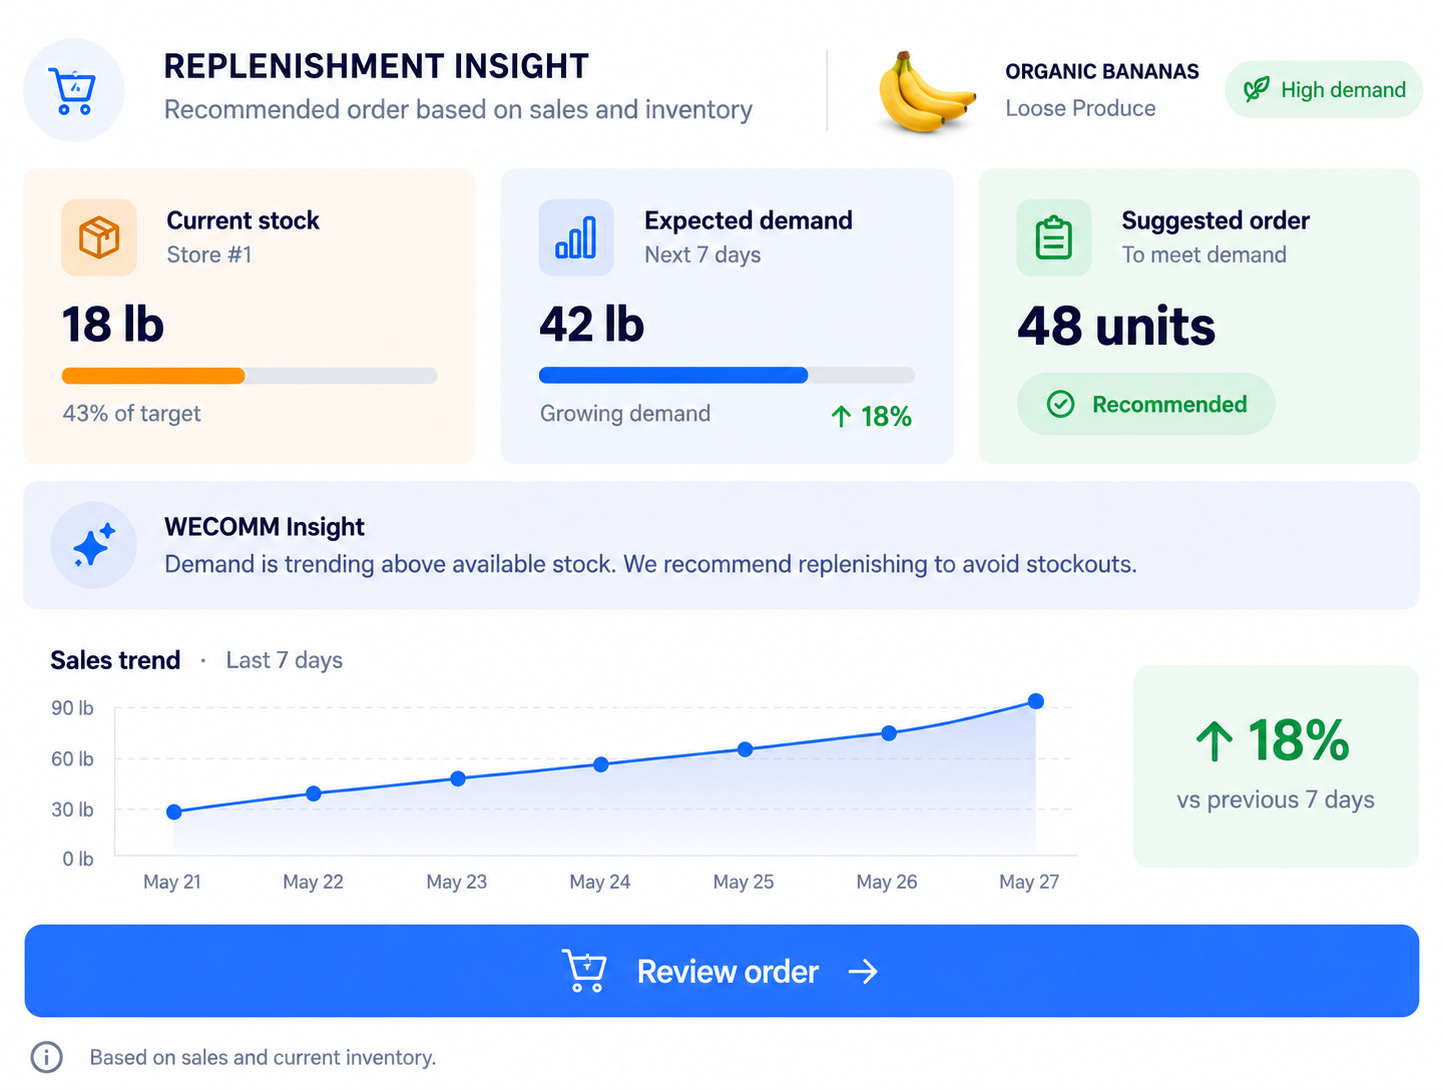
Task: Click the "42 lb" expected demand value
Action: tap(592, 325)
